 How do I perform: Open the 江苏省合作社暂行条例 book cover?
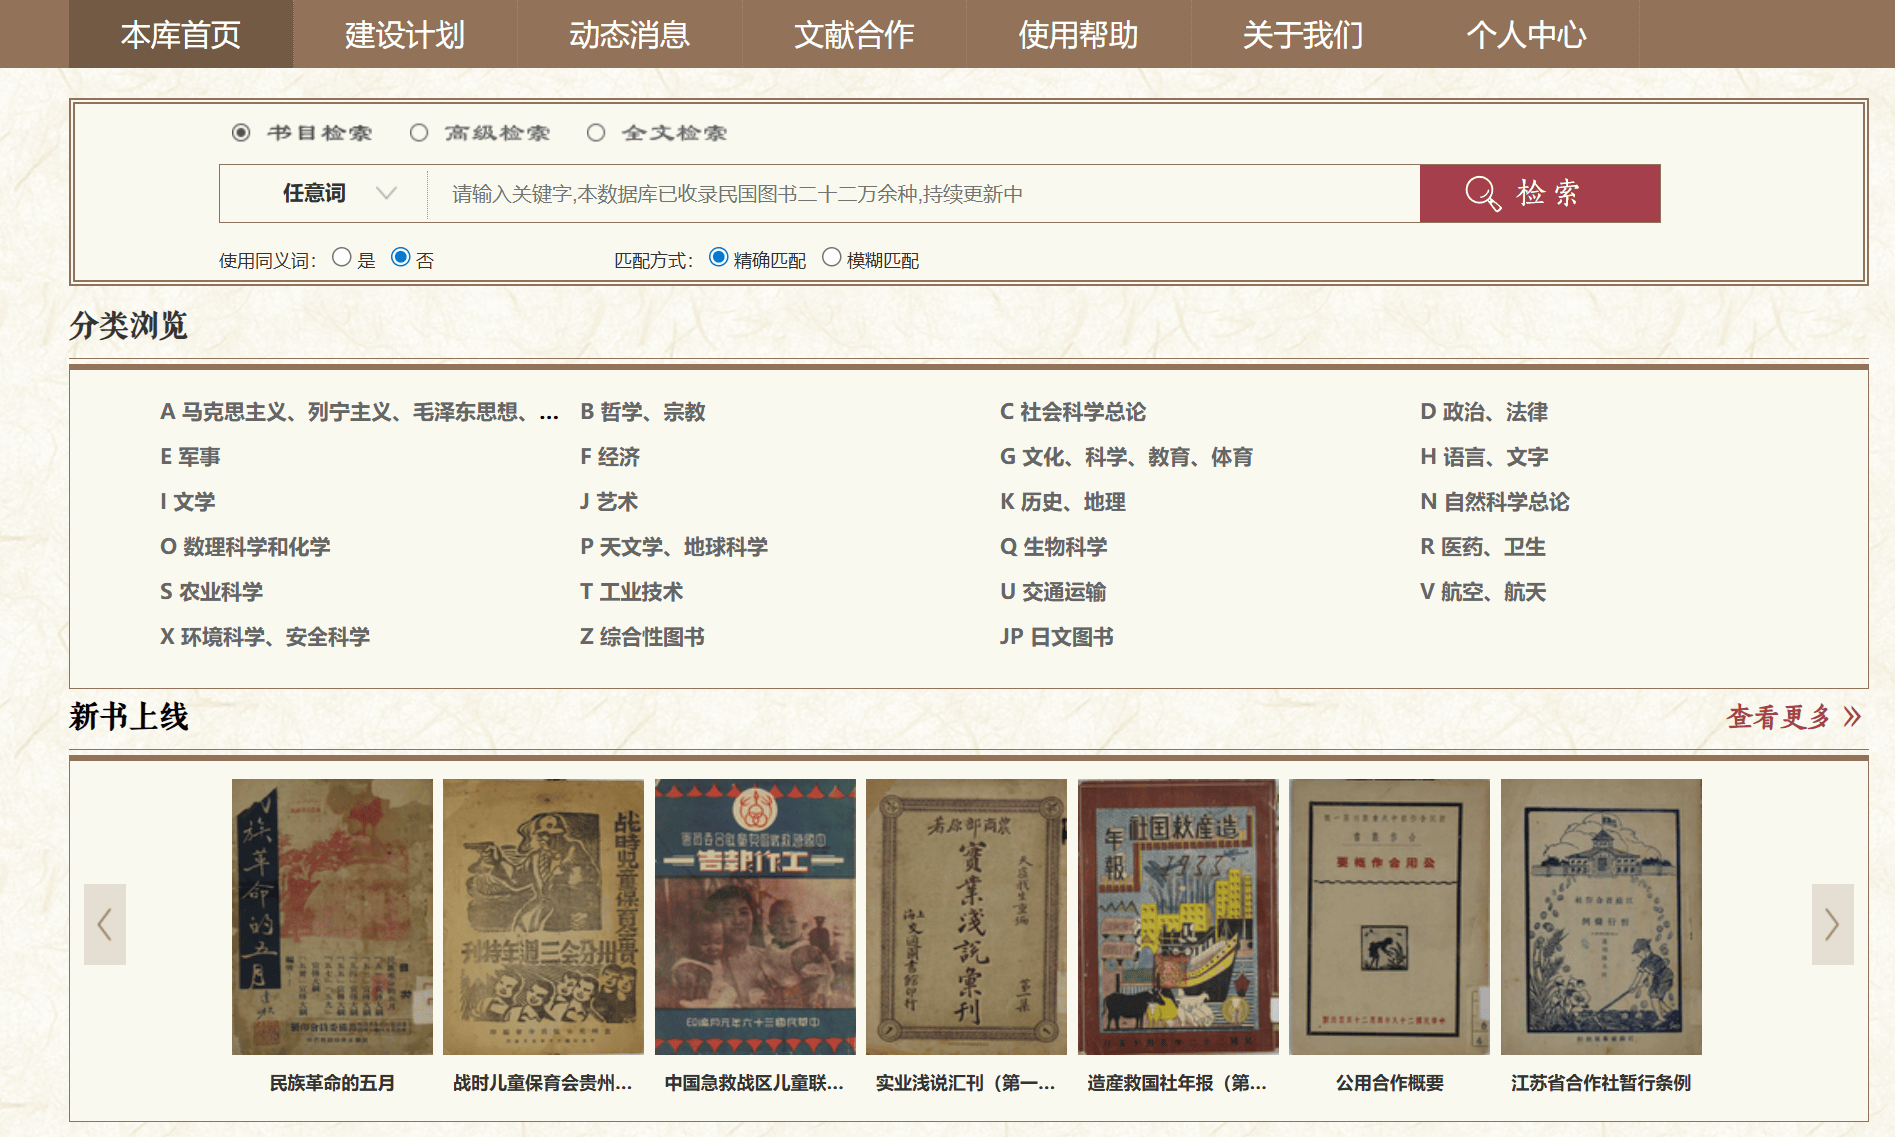1600,917
